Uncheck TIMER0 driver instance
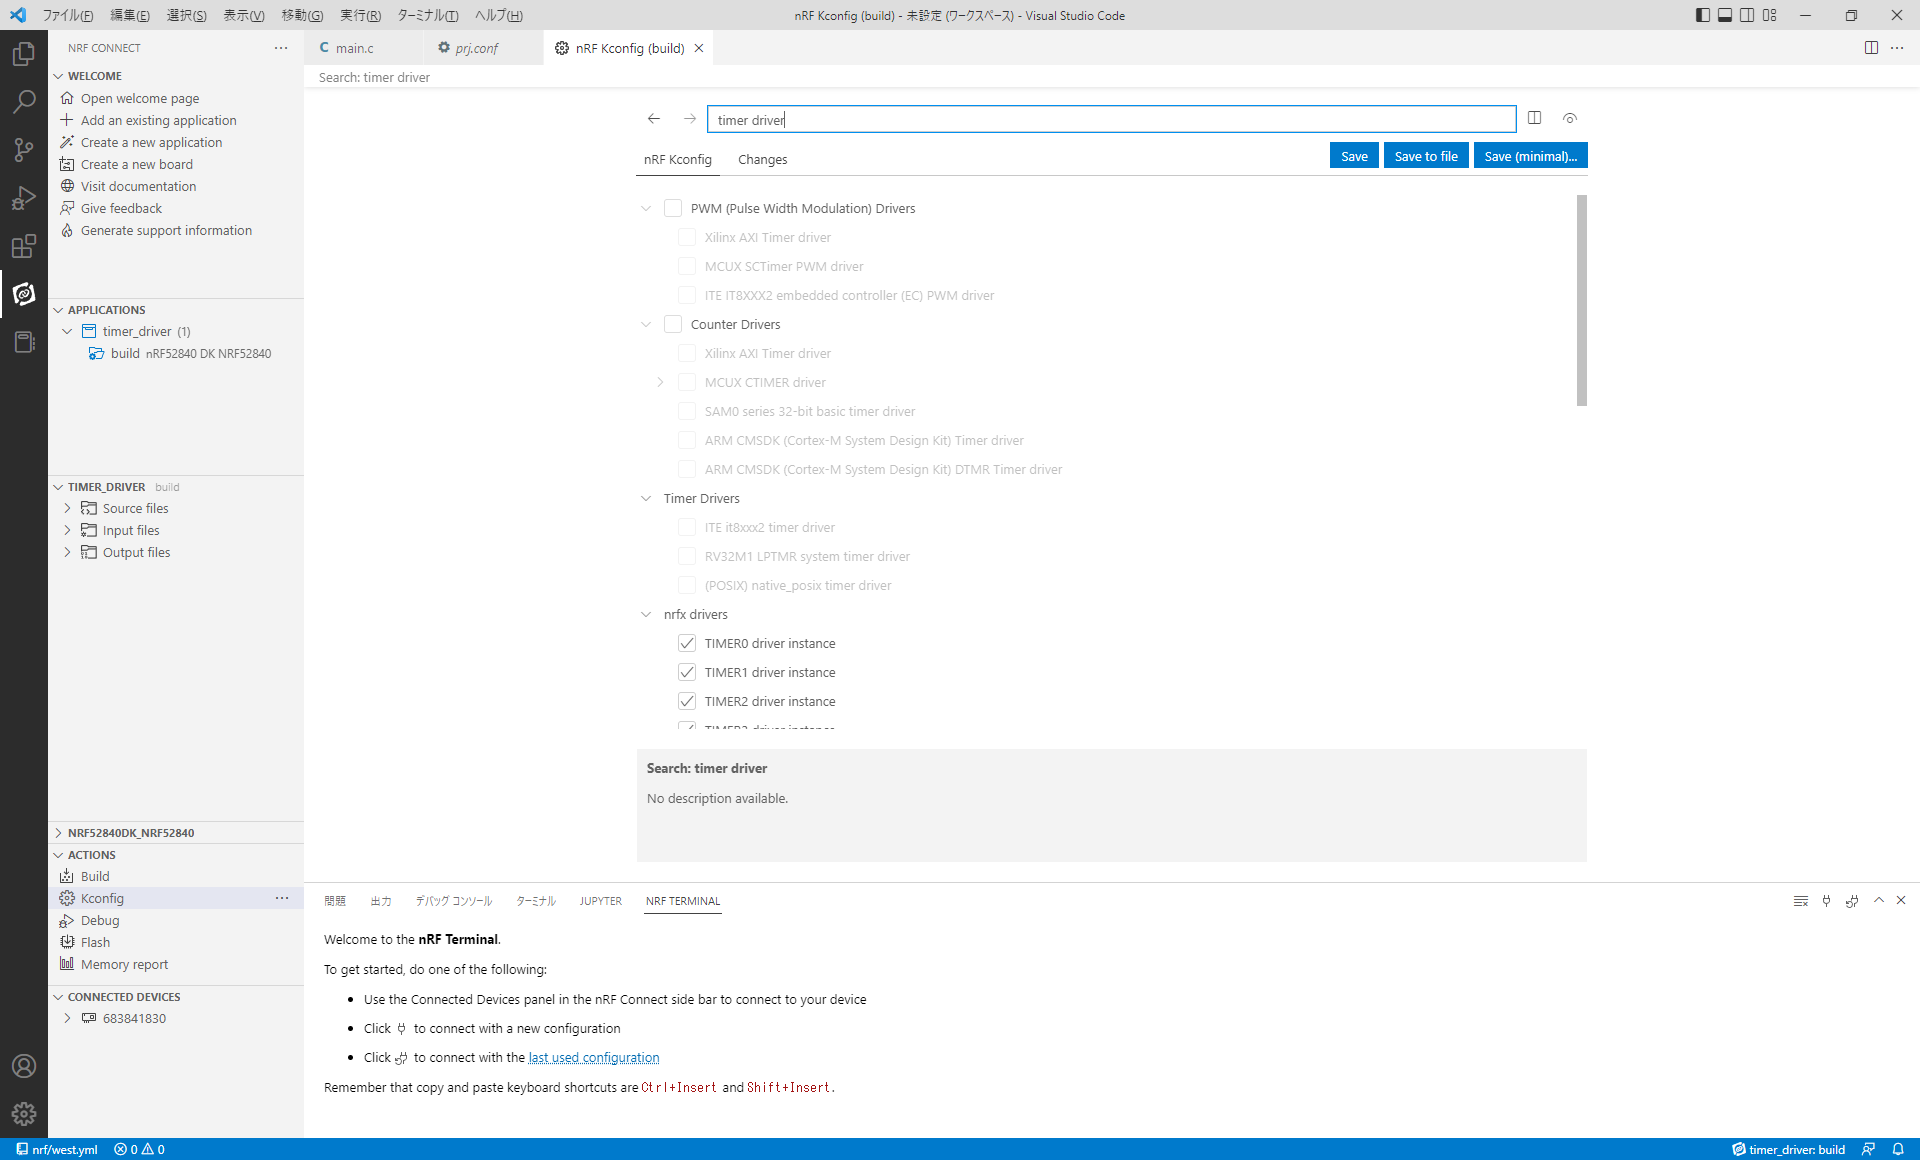This screenshot has width=1920, height=1160. (687, 643)
